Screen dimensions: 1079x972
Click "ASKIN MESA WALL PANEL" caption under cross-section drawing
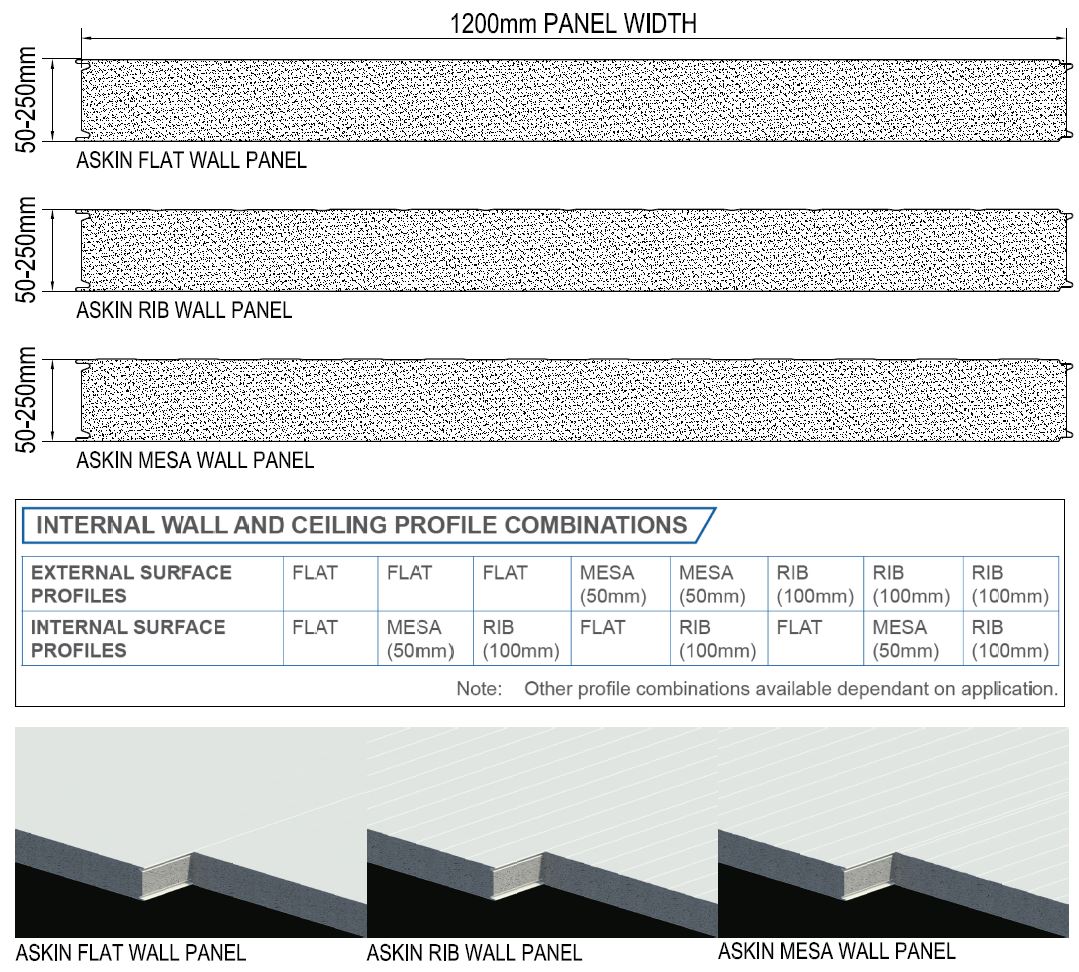pos(195,460)
